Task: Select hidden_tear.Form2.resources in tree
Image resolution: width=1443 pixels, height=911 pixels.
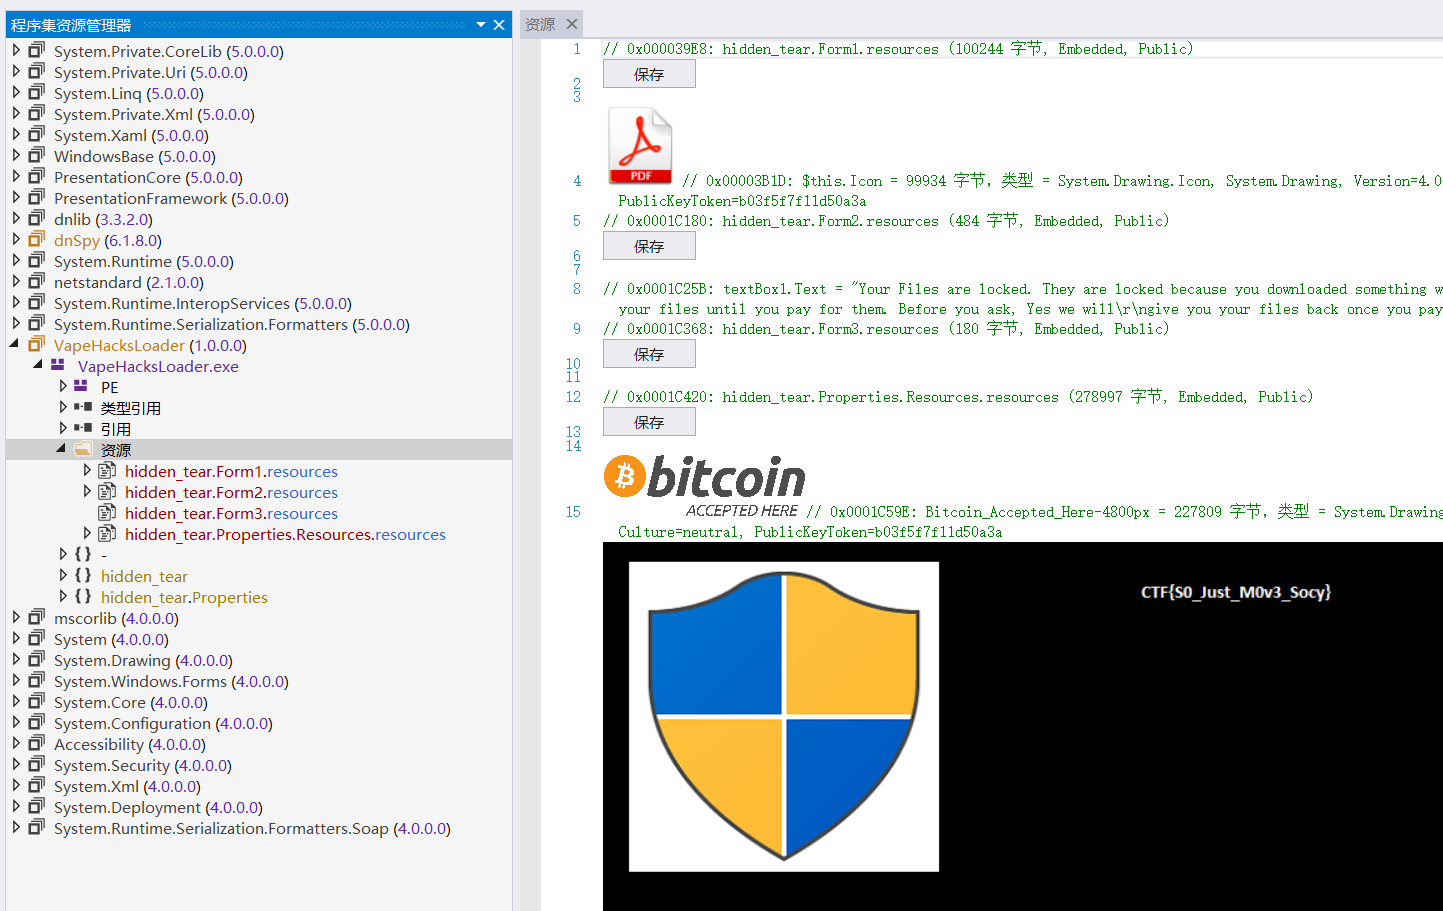Action: pyautogui.click(x=231, y=492)
